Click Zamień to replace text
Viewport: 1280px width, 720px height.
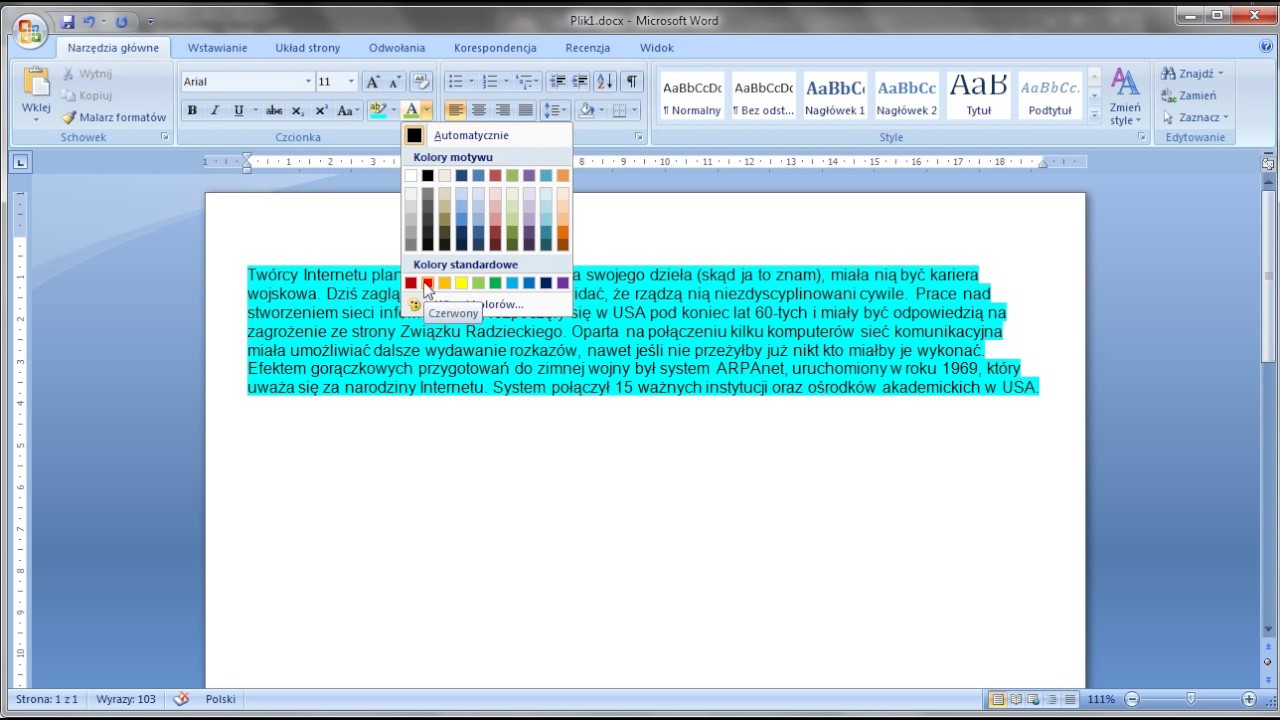tap(1189, 95)
